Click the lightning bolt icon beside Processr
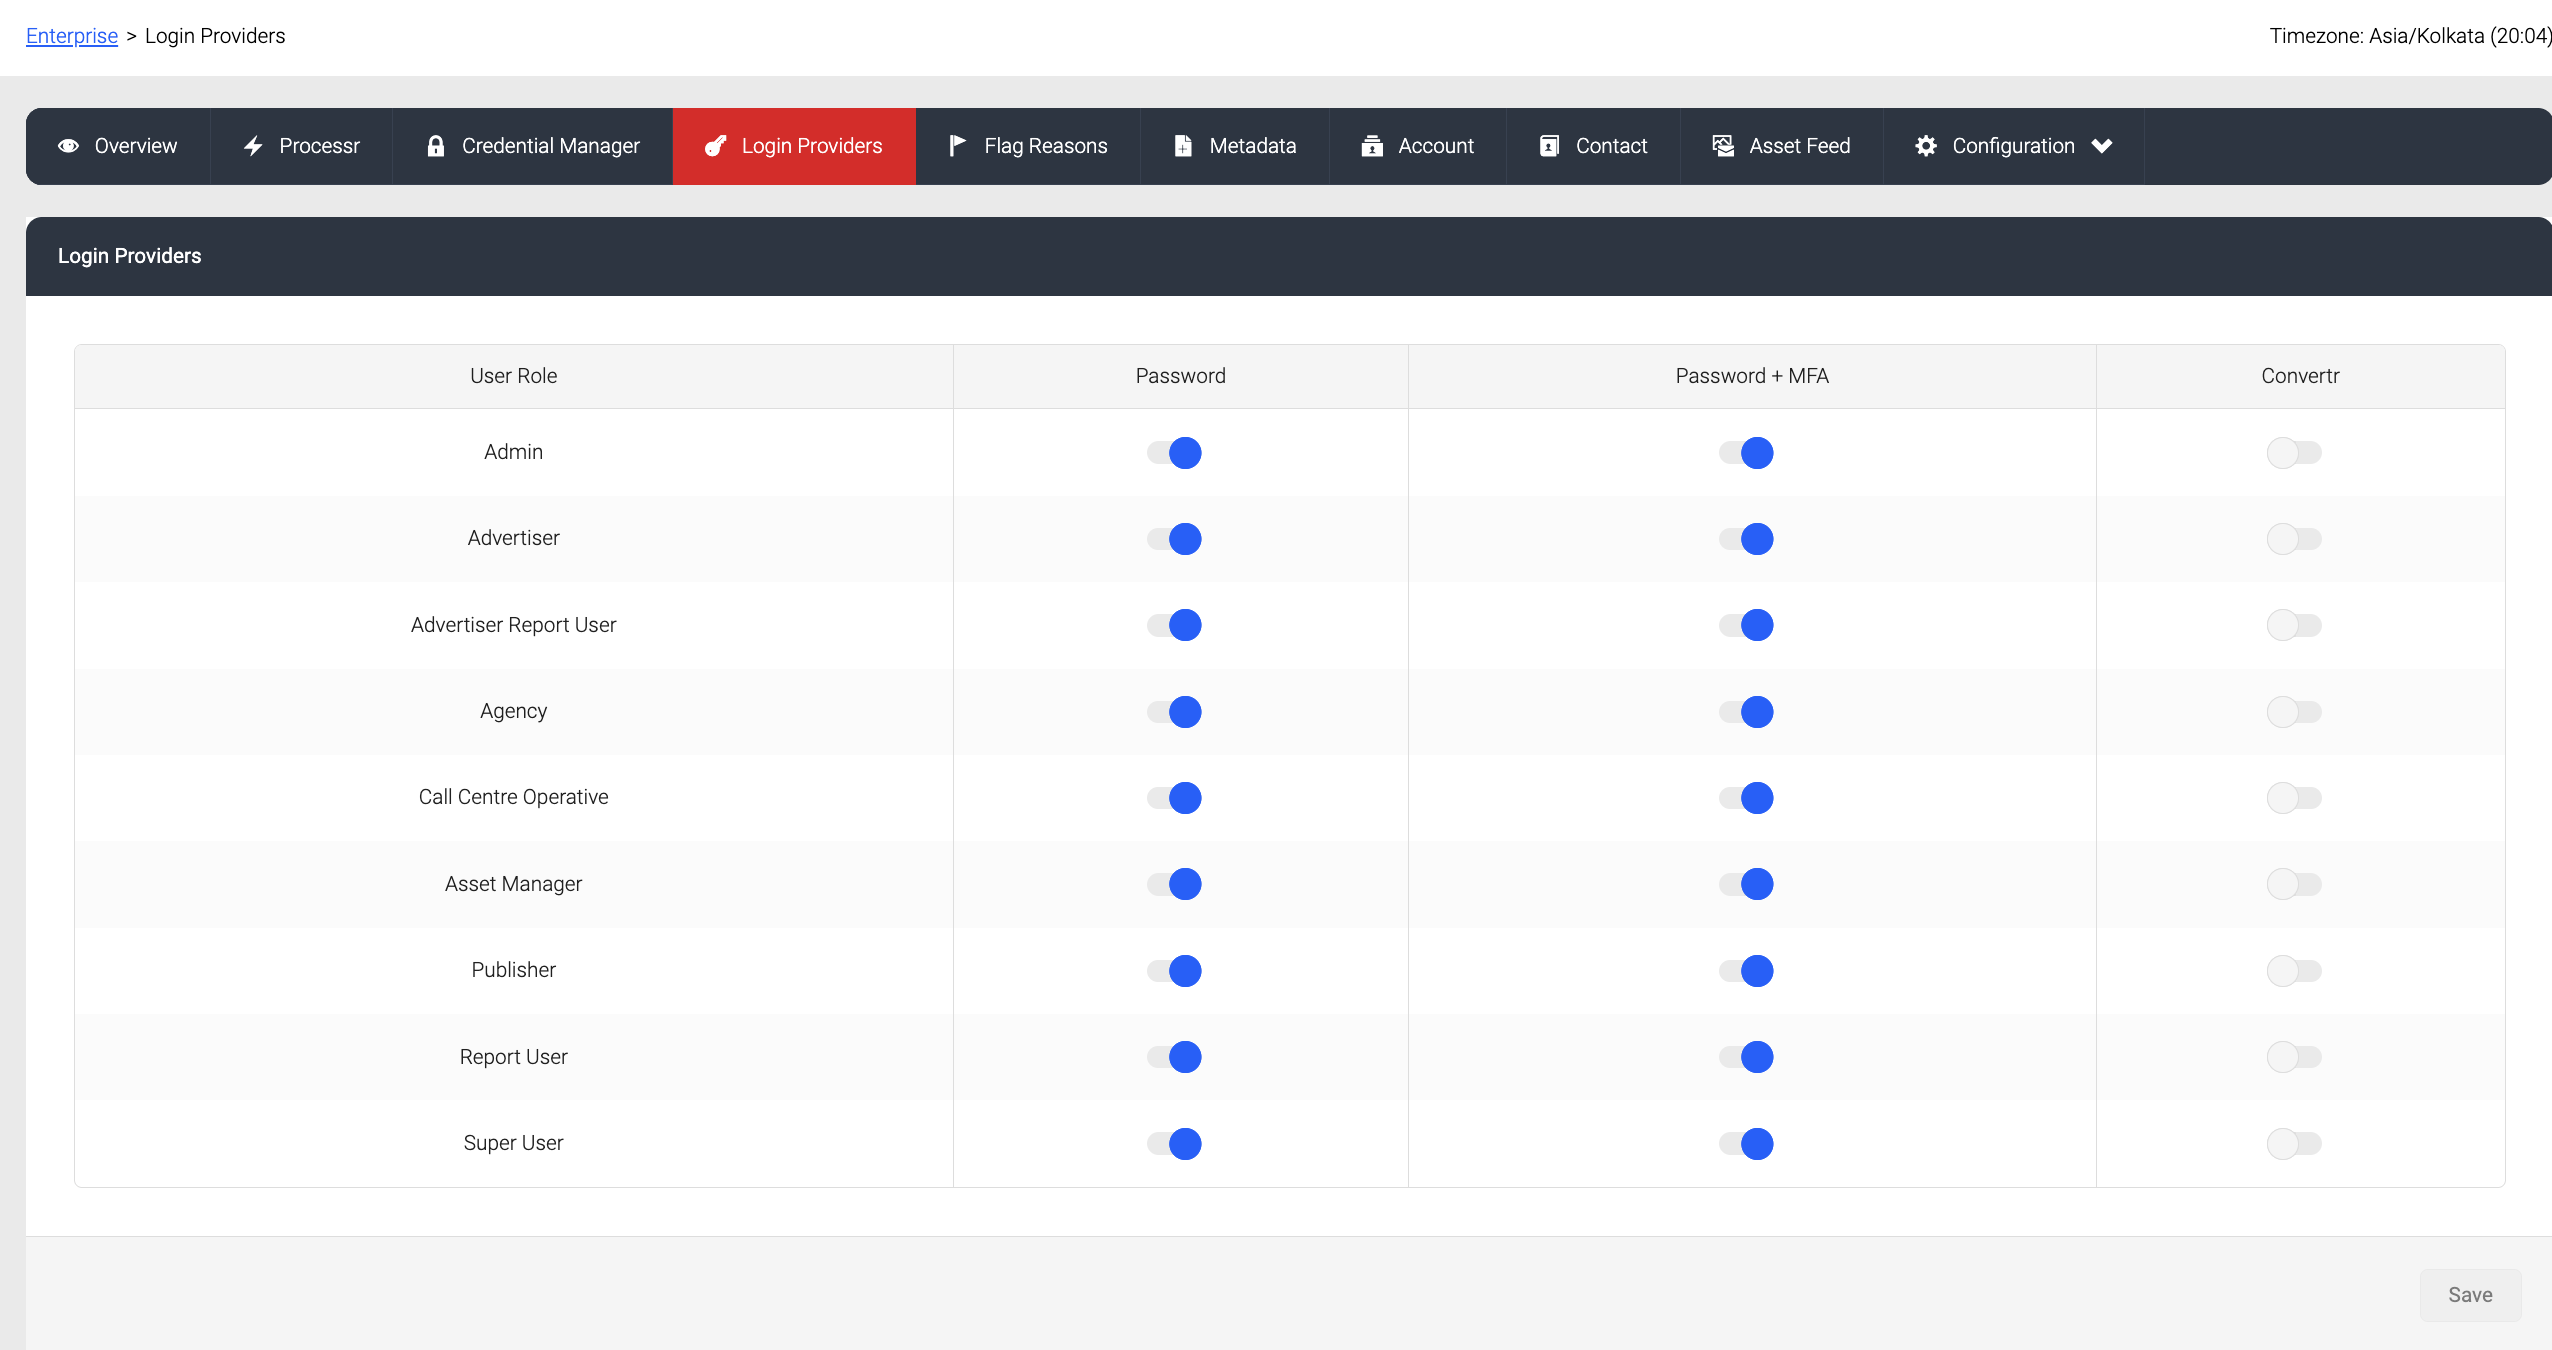 (253, 146)
